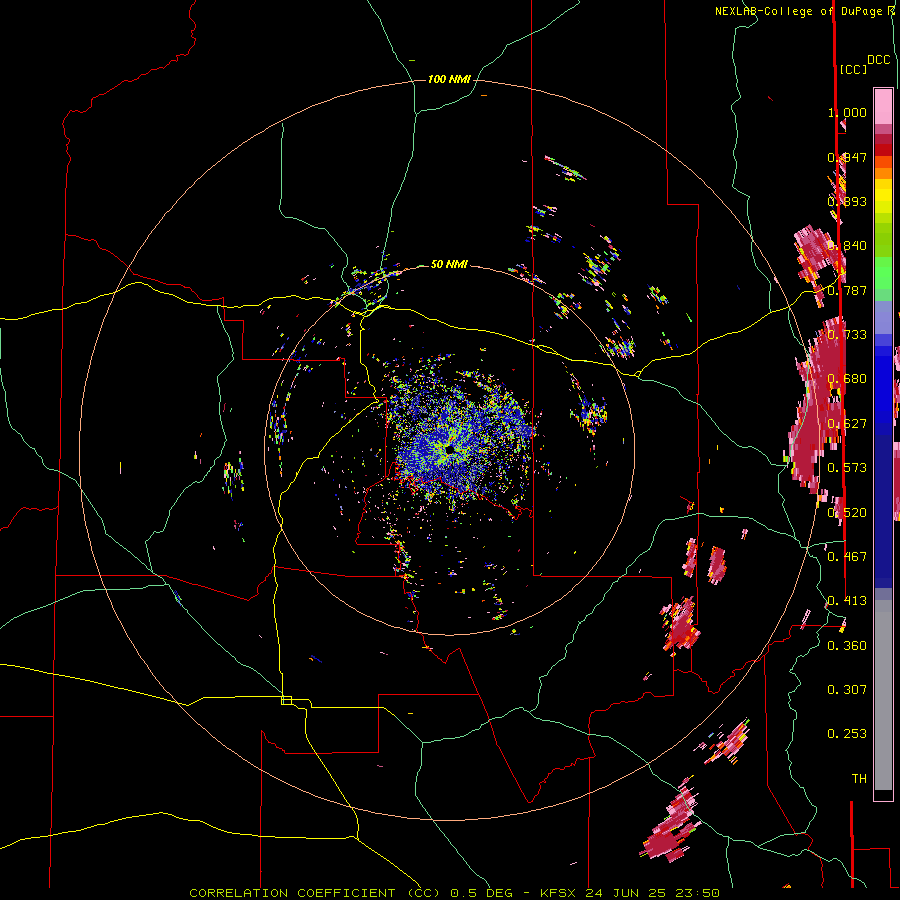This screenshot has height=900, width=900.
Task: Click the 0.840 scale value
Action: point(847,246)
